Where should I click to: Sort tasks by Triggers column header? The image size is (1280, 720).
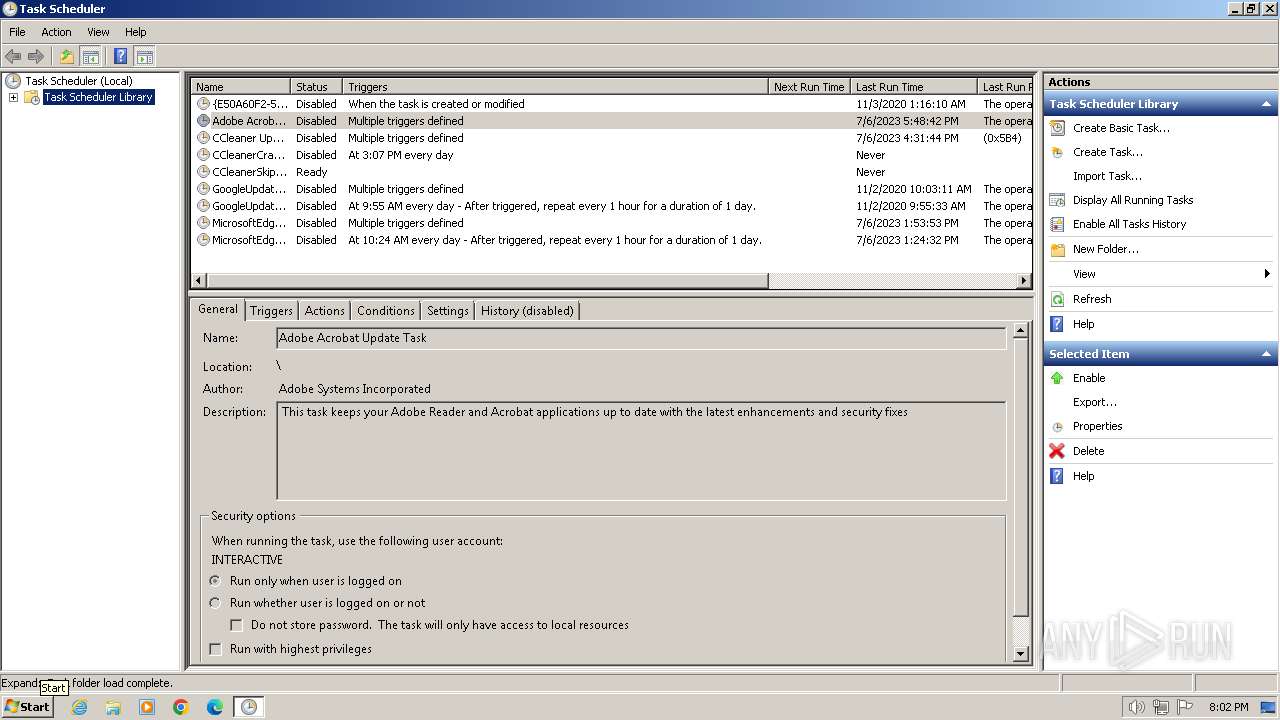point(556,87)
